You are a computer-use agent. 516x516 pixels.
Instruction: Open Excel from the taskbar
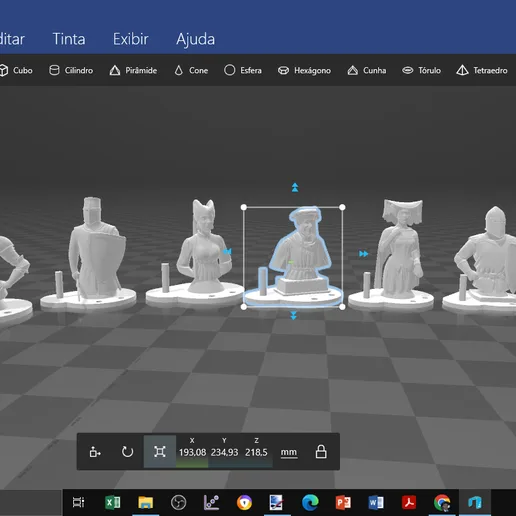click(113, 502)
